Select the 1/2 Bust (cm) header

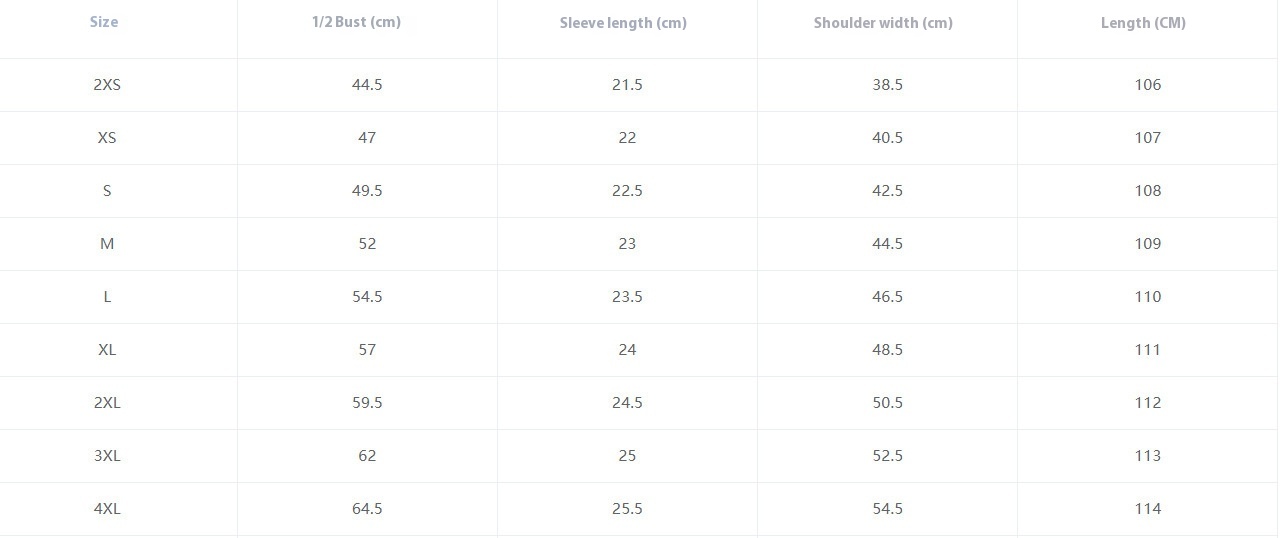[x=356, y=22]
